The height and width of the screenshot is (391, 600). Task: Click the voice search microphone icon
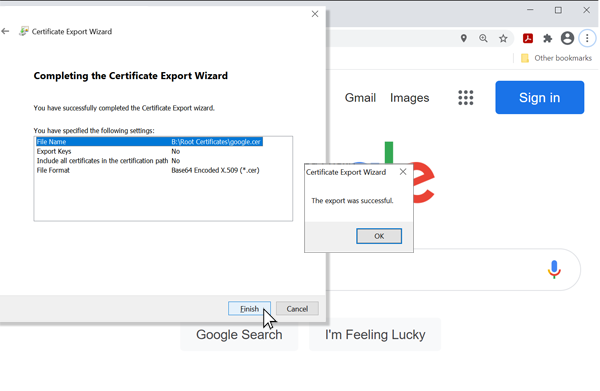pos(554,270)
